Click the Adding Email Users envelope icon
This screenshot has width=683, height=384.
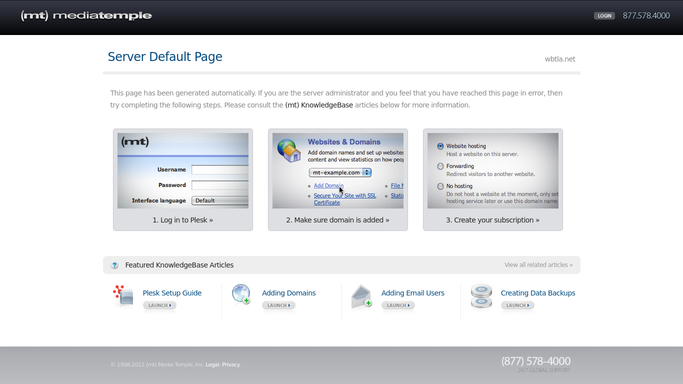point(362,296)
